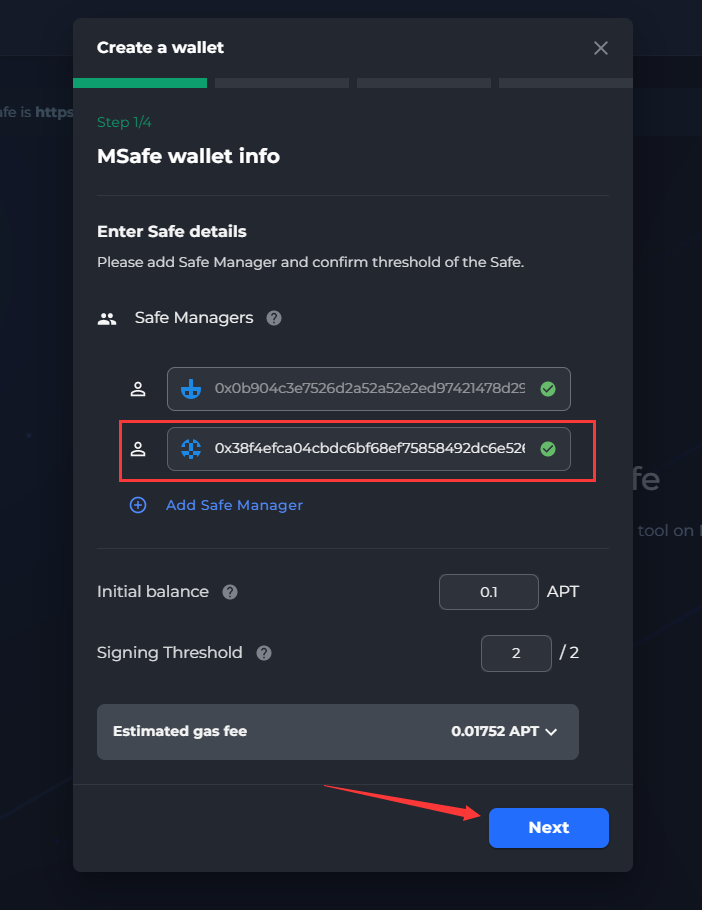702x910 pixels.
Task: Click the Add Safe Manager link
Action: coord(234,505)
